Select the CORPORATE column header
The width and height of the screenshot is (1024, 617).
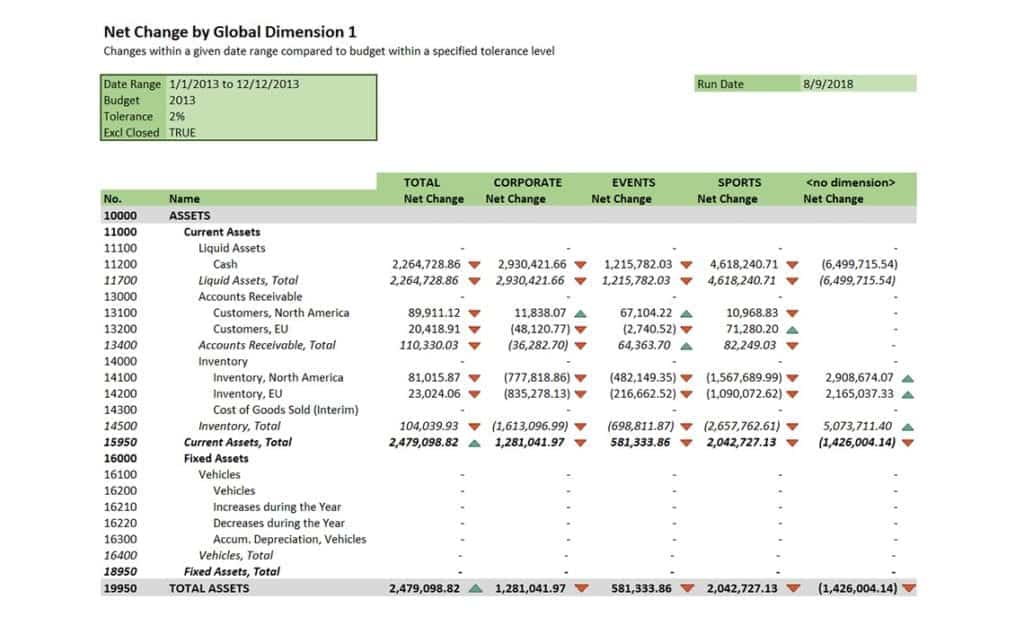tap(527, 182)
